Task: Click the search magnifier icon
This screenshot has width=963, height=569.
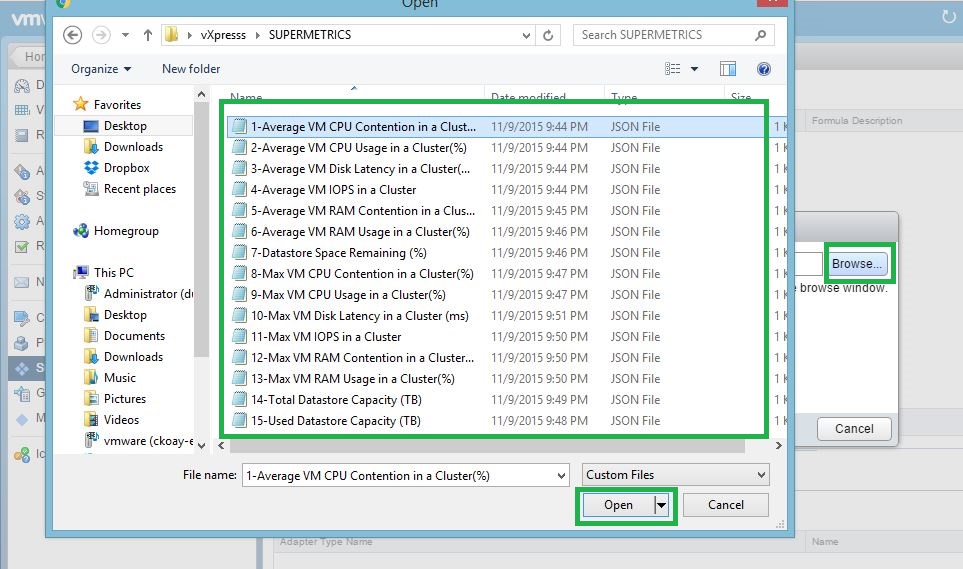Action: [x=761, y=35]
